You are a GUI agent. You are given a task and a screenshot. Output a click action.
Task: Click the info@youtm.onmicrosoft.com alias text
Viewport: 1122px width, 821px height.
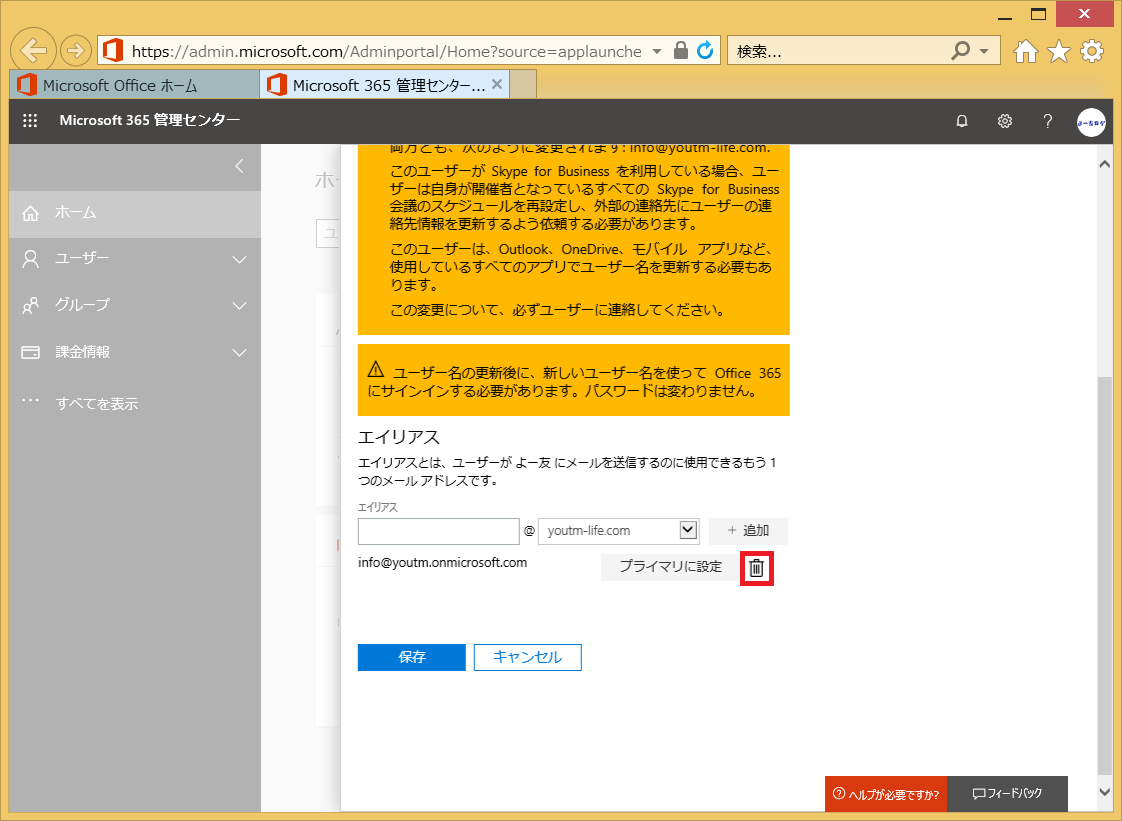(x=442, y=563)
